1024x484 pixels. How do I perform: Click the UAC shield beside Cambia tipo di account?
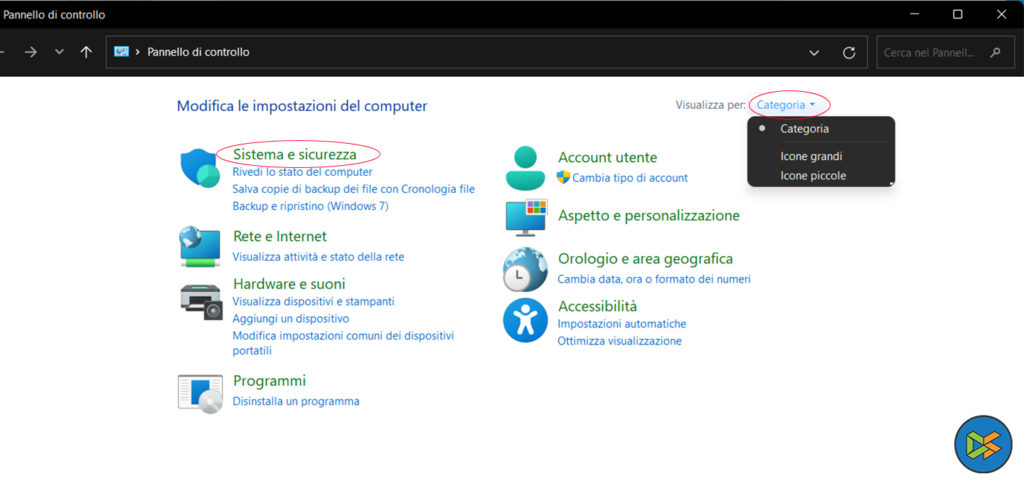point(564,177)
